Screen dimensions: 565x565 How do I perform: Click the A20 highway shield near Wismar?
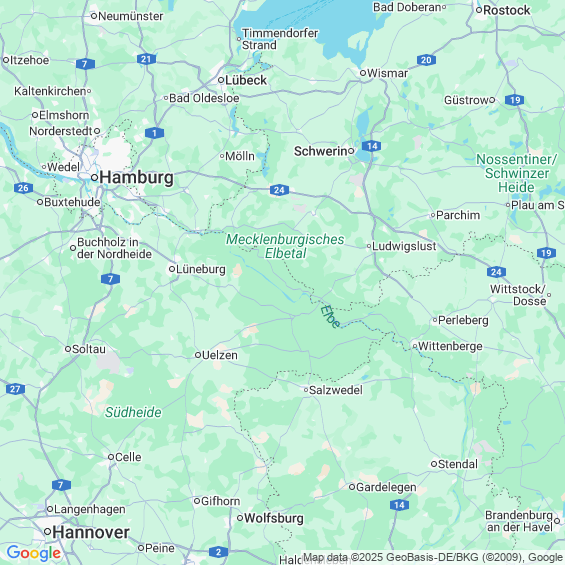[426, 60]
